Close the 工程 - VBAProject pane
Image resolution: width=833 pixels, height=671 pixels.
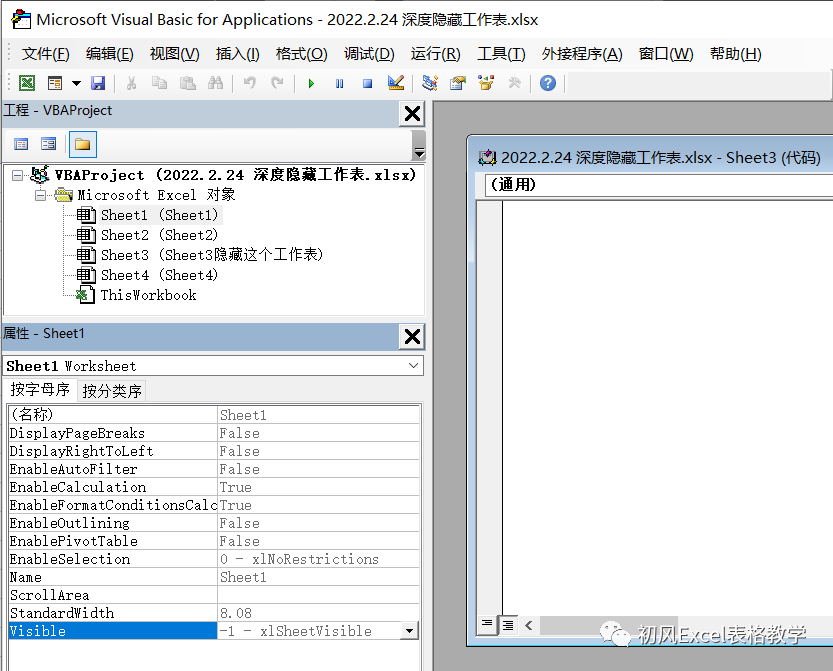click(412, 114)
